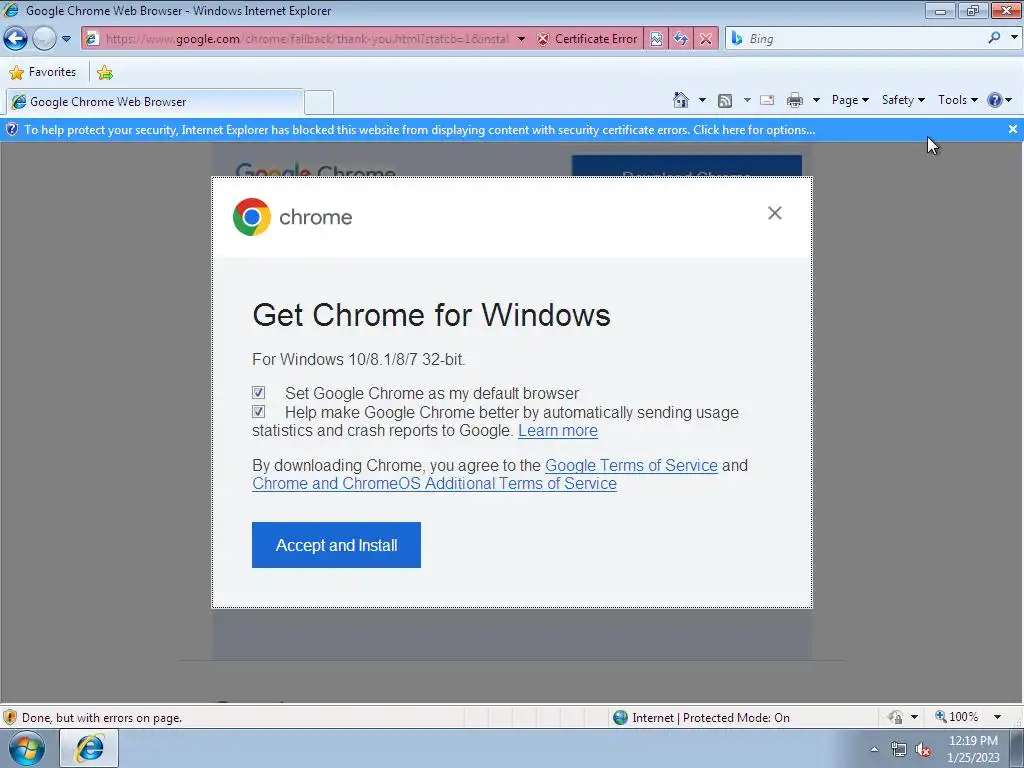Expand the Home button dropdown arrow
Image resolution: width=1024 pixels, height=768 pixels.
point(702,100)
